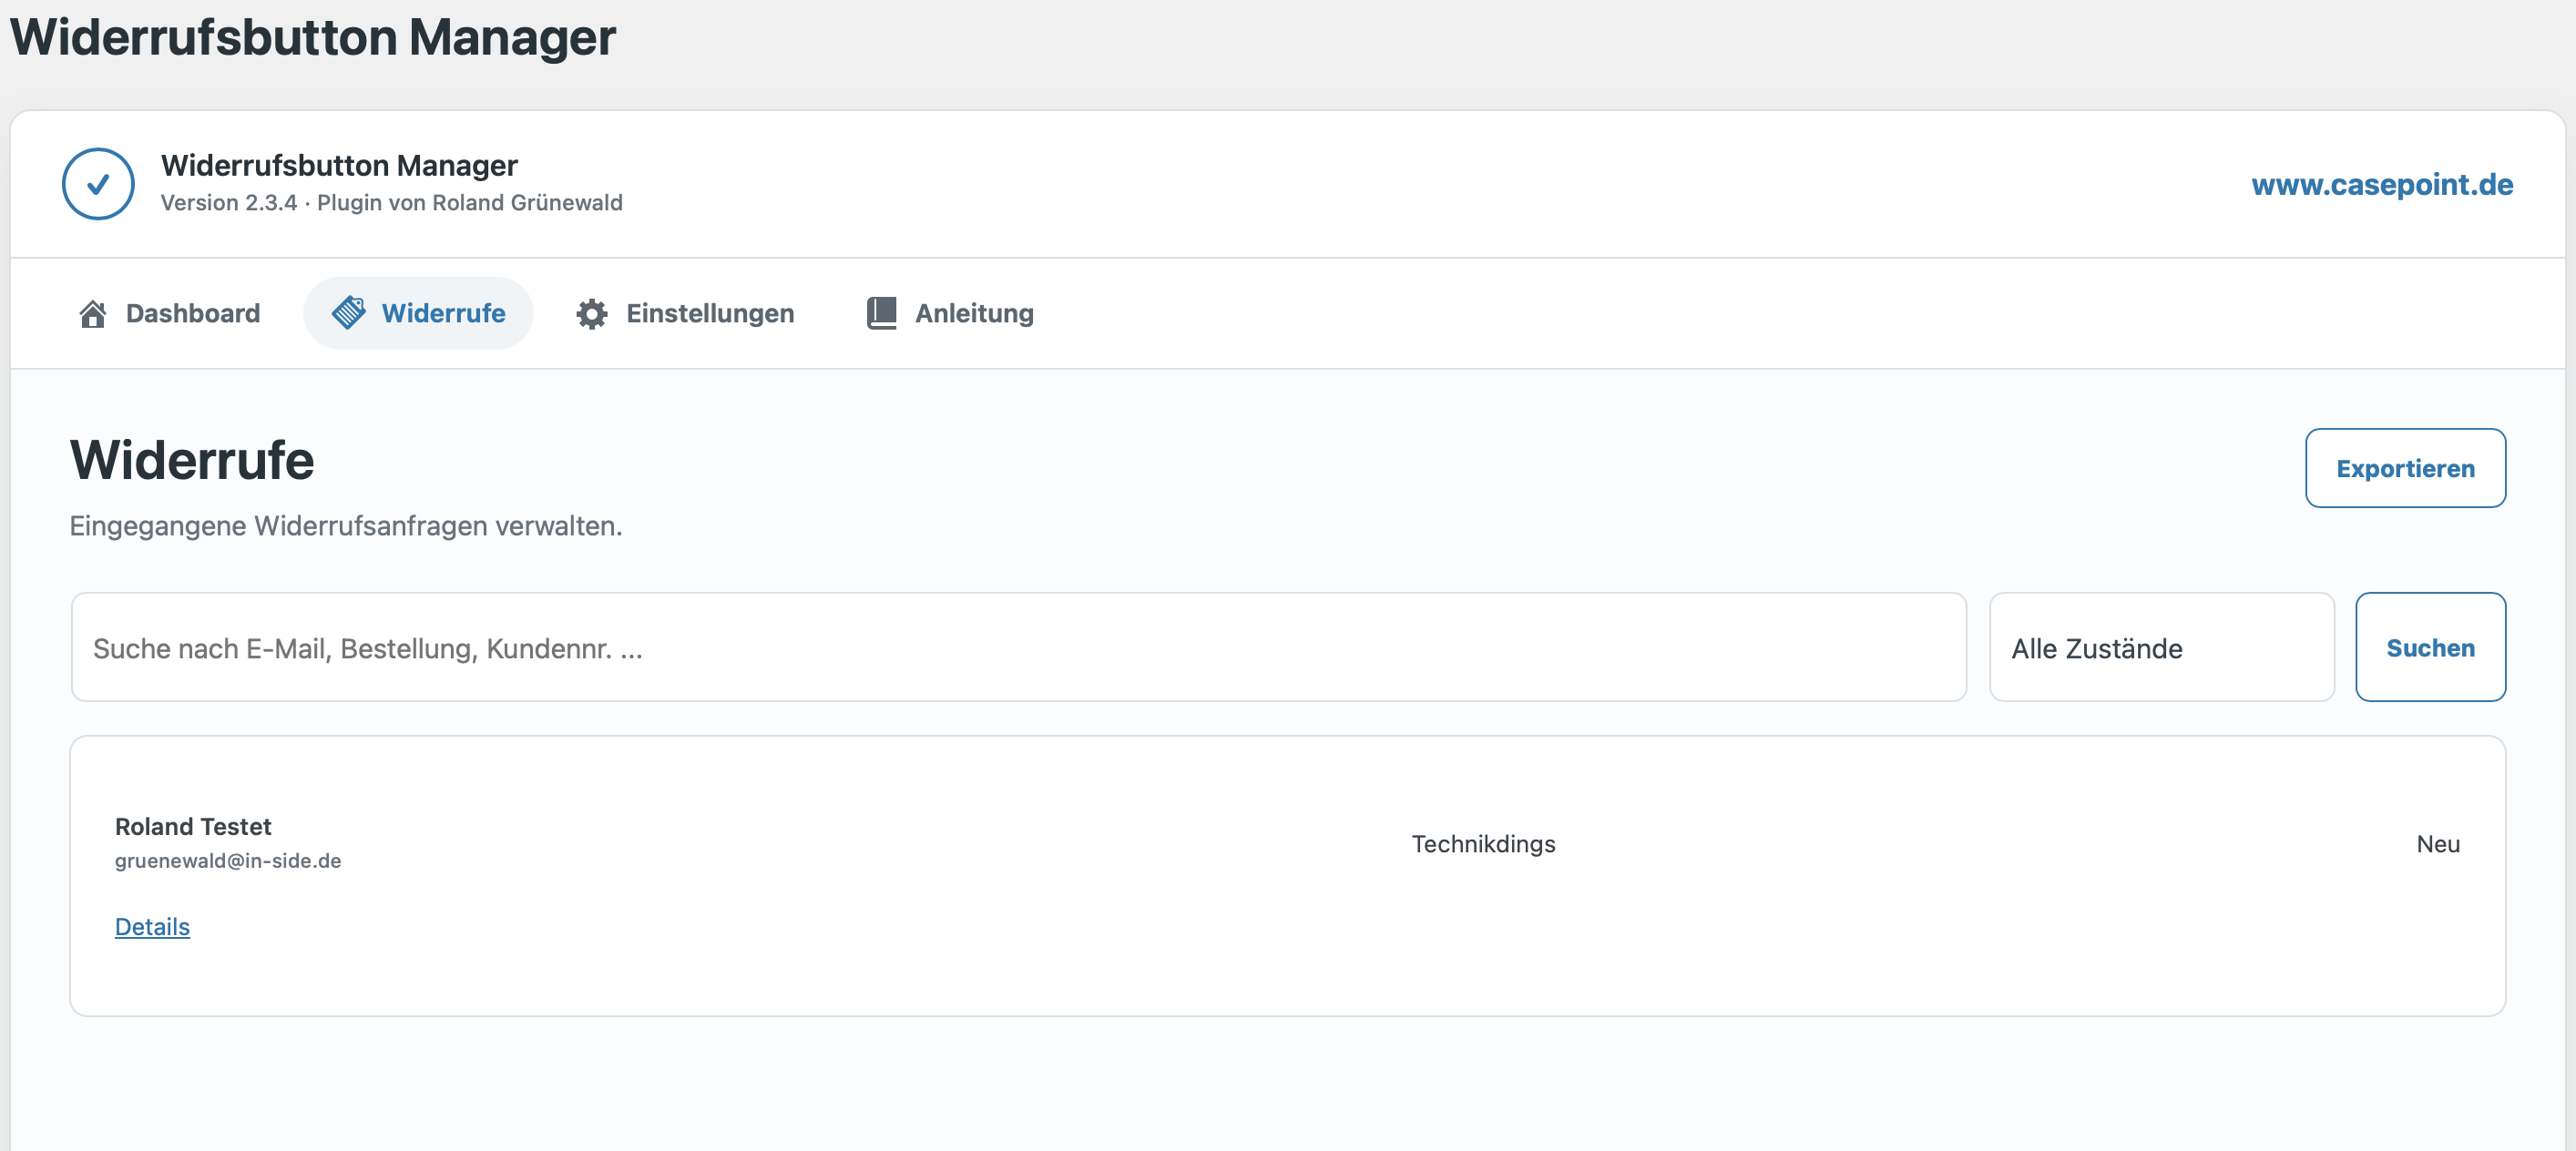
Task: Click the Widerrufsbutton Manager page title
Action: pyautogui.click(x=313, y=37)
